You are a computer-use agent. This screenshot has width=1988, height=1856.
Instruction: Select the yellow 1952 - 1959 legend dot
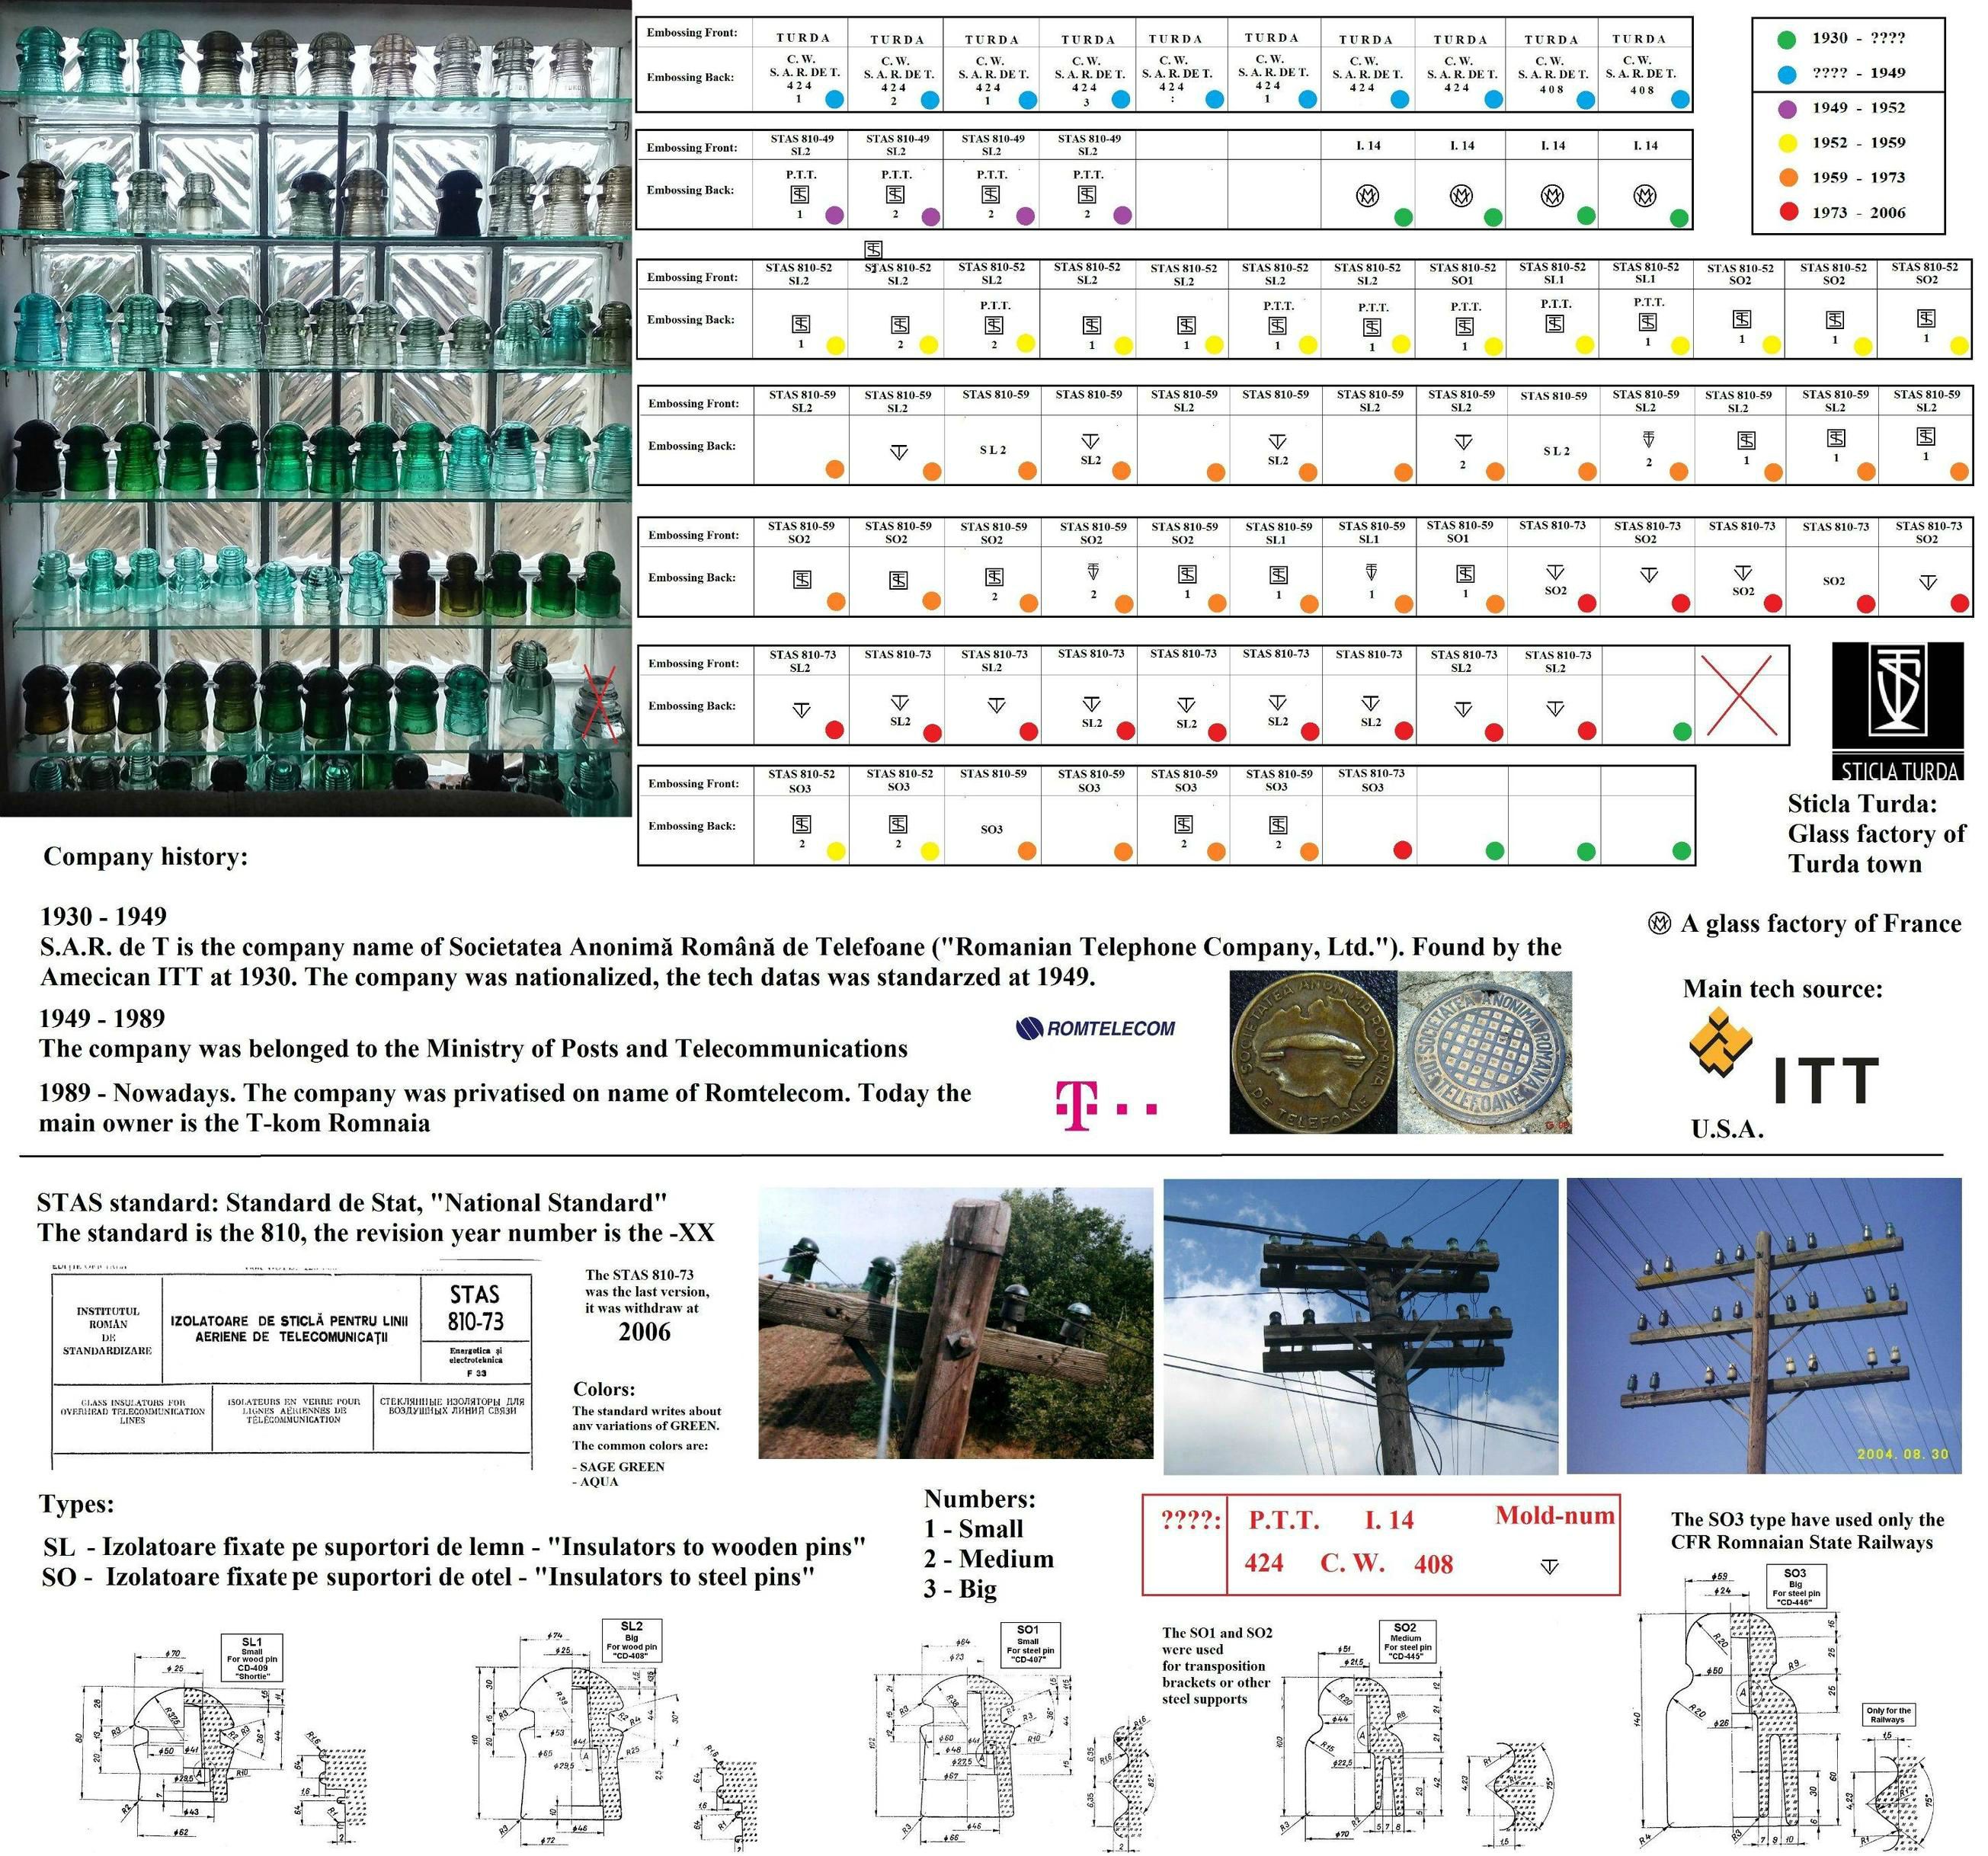point(1787,143)
